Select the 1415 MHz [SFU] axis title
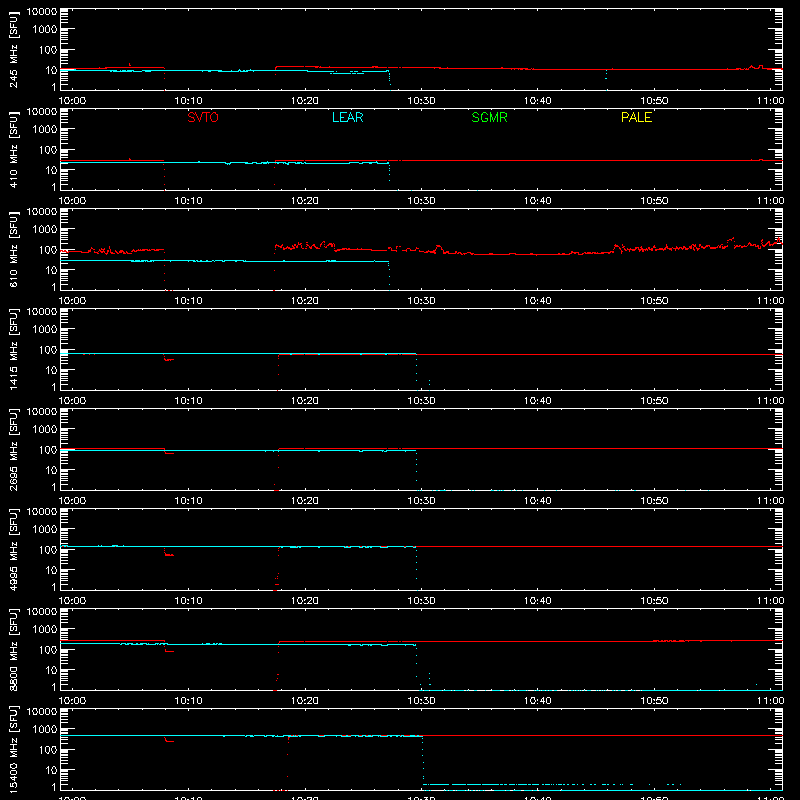The image size is (800, 800). [14, 349]
